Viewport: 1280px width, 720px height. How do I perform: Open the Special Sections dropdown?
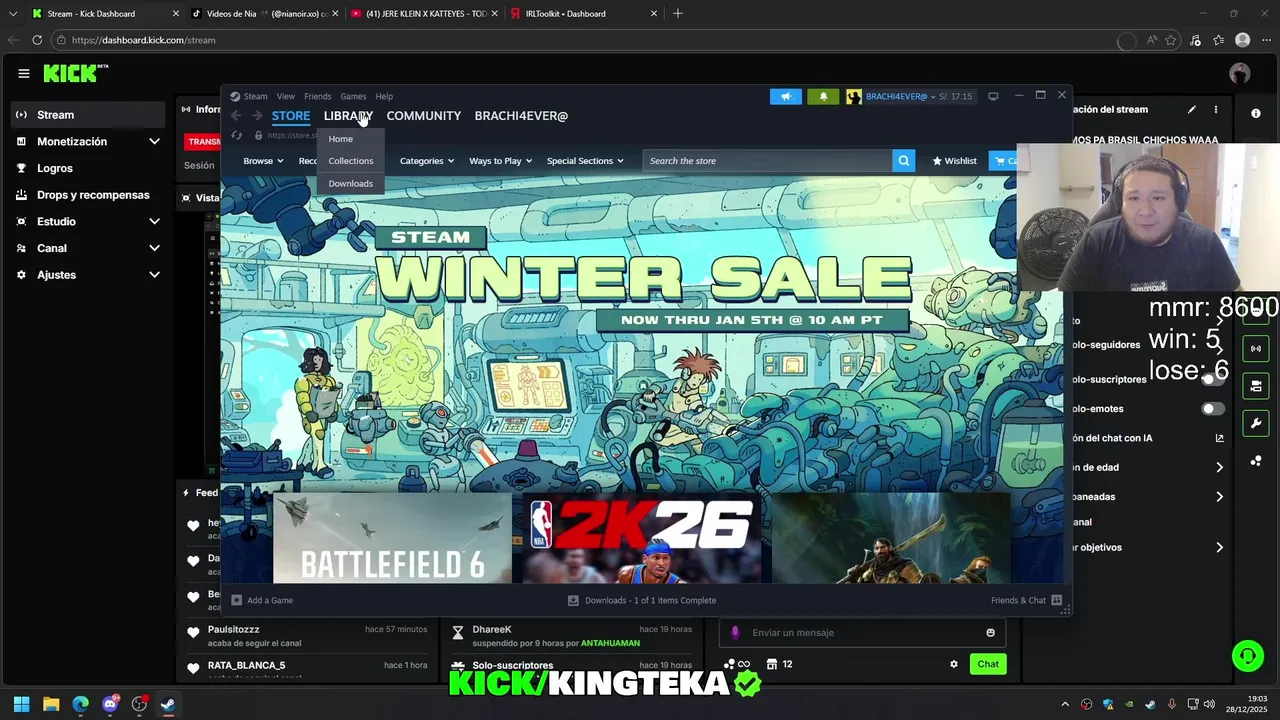click(585, 161)
